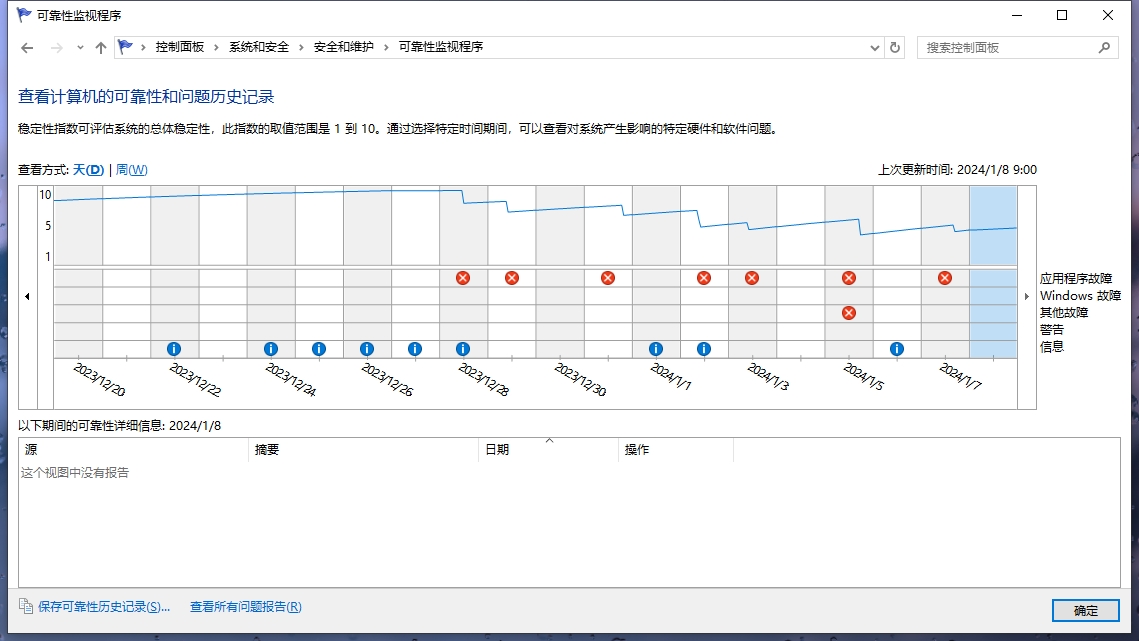Select the information icon on 2024/1/1

[x=656, y=349]
